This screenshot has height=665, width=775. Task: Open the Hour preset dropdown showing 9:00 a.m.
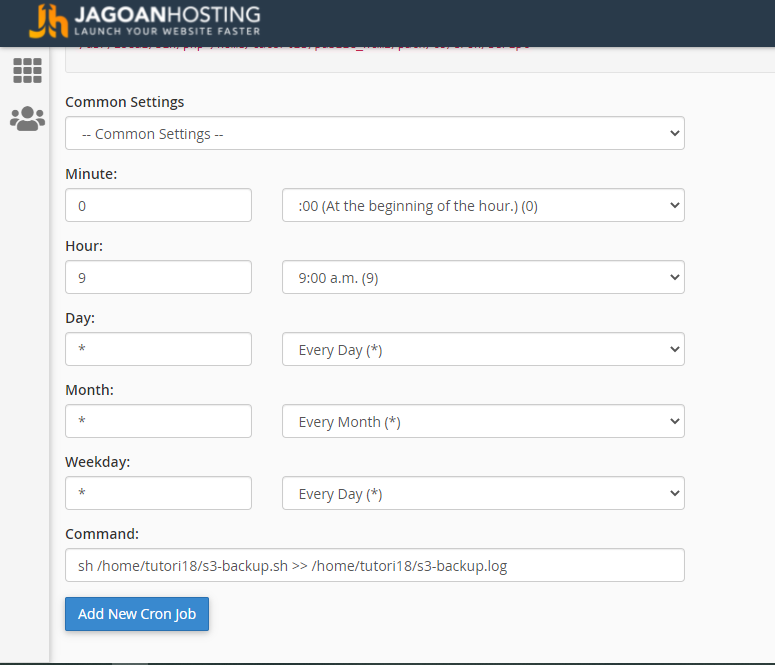[483, 277]
